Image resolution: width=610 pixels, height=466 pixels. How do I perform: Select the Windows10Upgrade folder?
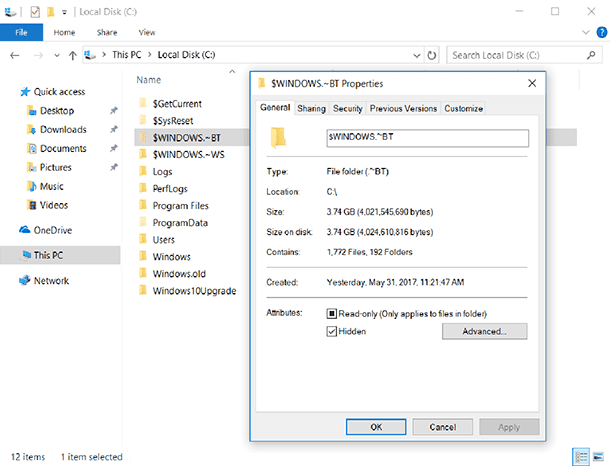click(194, 291)
